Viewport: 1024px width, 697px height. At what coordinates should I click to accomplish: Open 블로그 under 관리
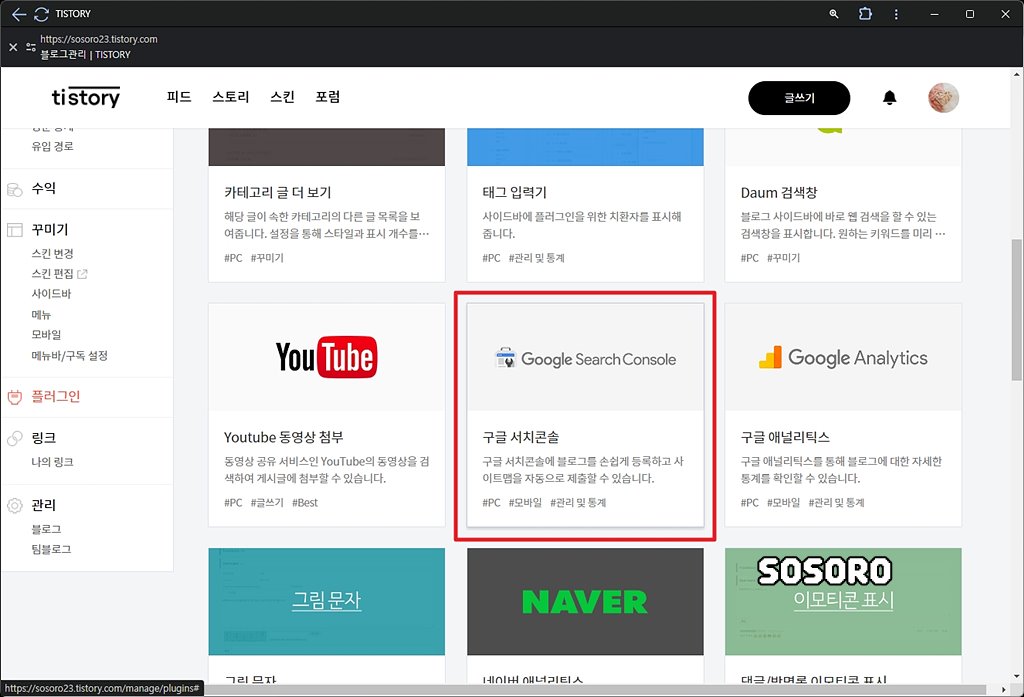[x=46, y=529]
